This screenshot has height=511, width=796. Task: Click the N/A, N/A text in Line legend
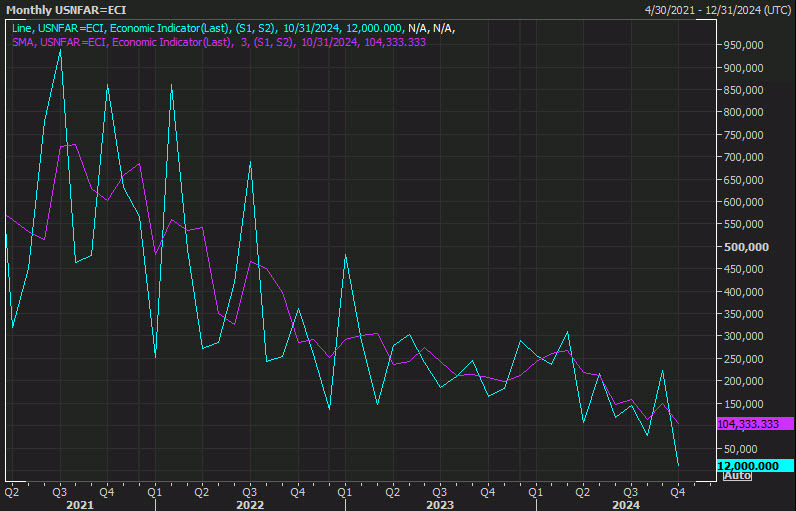(431, 29)
